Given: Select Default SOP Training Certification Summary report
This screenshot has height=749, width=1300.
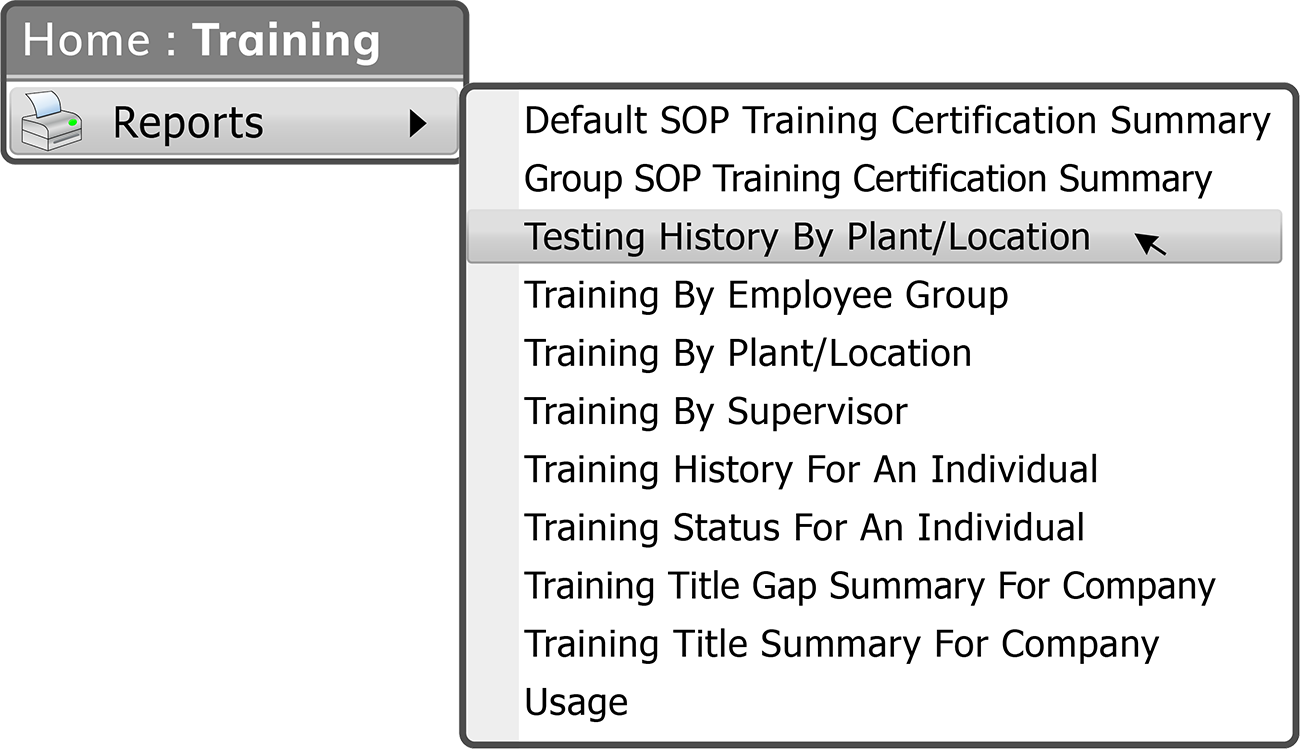Looking at the screenshot, I should point(897,120).
